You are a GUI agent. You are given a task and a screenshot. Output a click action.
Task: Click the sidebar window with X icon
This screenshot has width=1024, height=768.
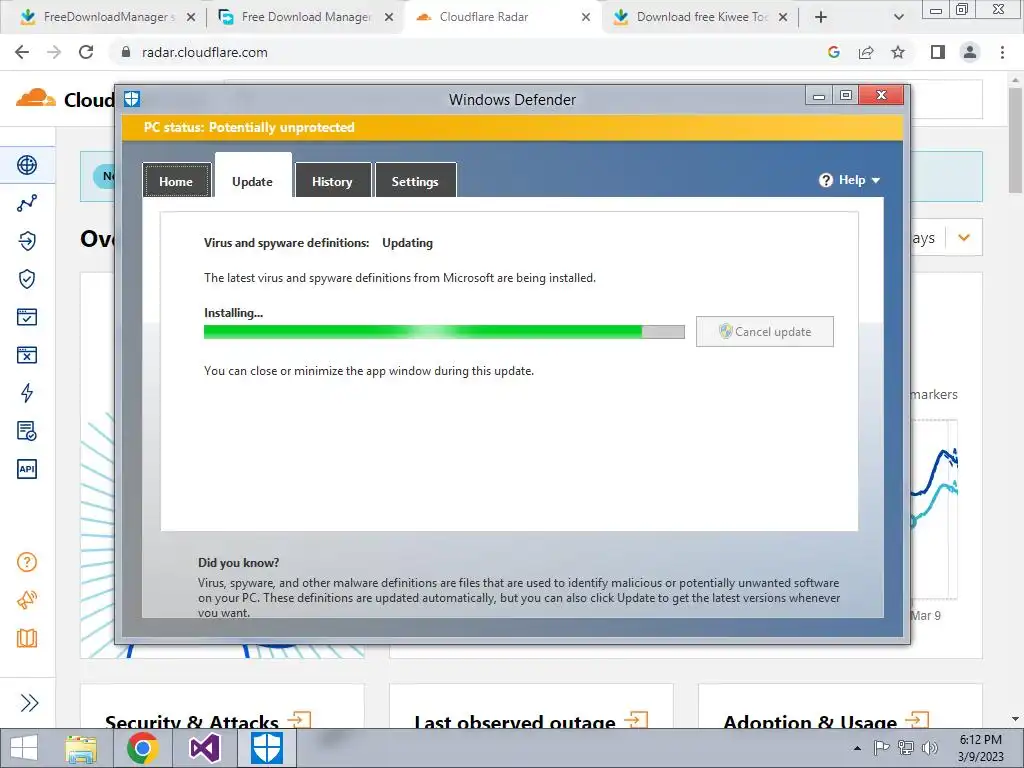point(27,355)
